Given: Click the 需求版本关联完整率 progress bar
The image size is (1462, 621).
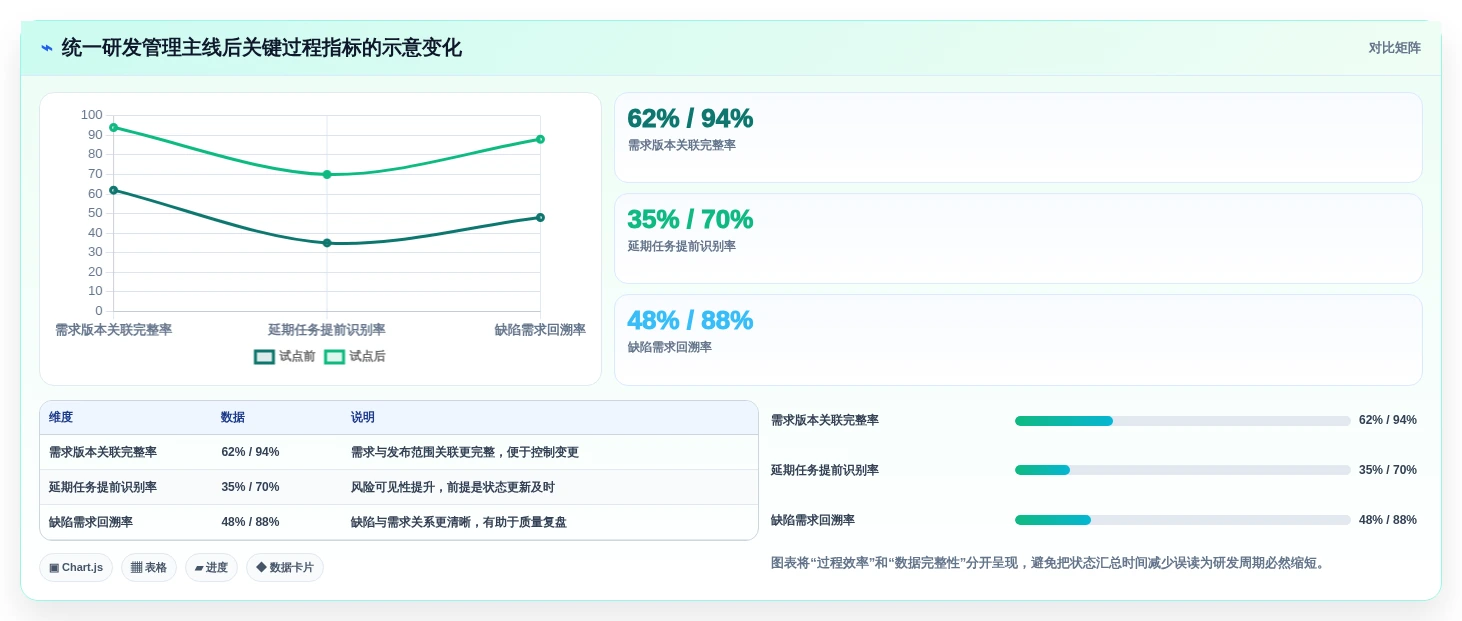Looking at the screenshot, I should pyautogui.click(x=1182, y=421).
